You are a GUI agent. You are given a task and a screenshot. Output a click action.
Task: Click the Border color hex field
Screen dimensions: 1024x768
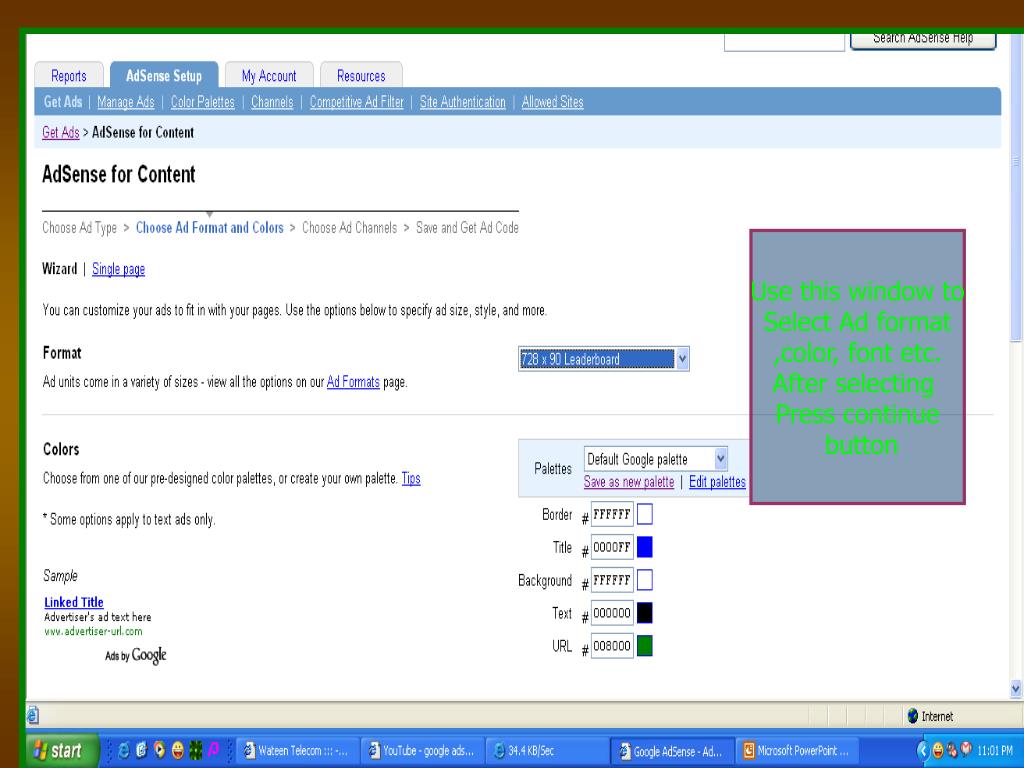[612, 514]
